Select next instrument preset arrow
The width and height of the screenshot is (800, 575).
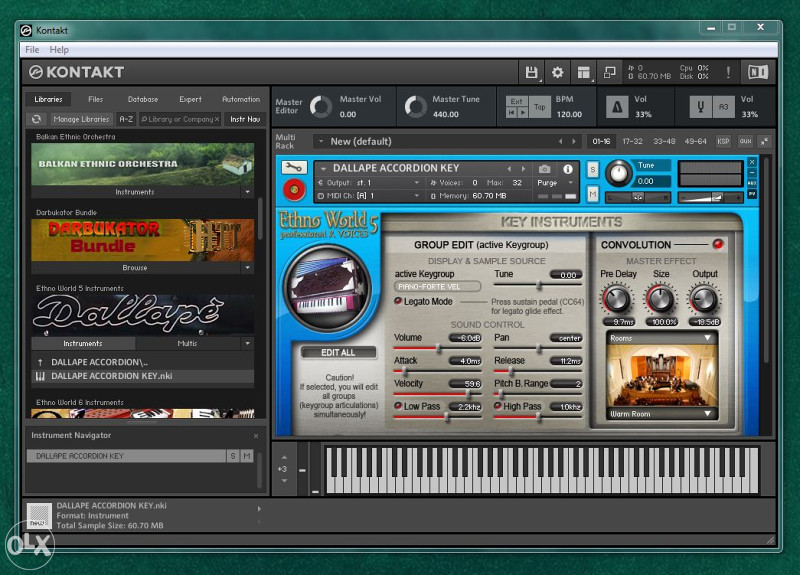tap(523, 168)
